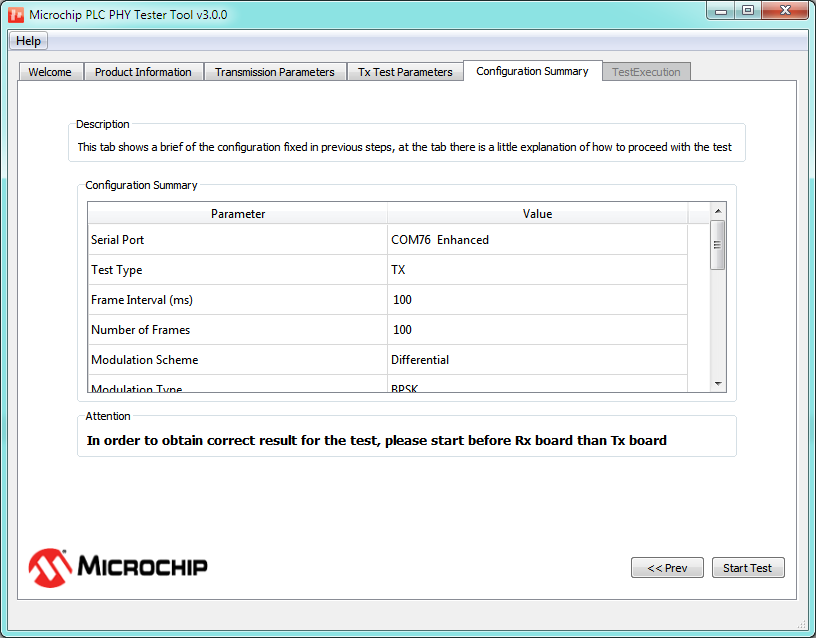This screenshot has width=816, height=638.
Task: Switch to the Welcome tab
Action: click(50, 72)
